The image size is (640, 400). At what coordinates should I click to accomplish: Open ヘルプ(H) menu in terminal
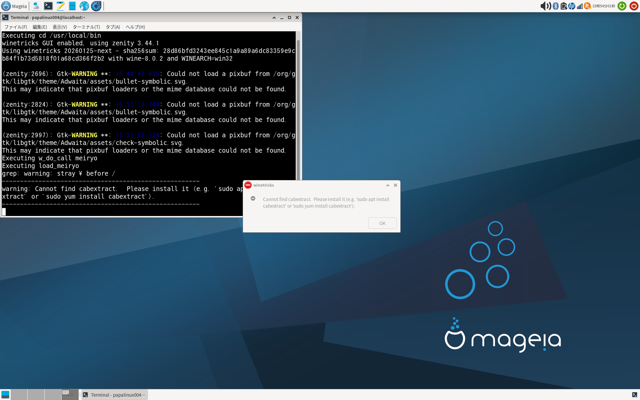[135, 27]
